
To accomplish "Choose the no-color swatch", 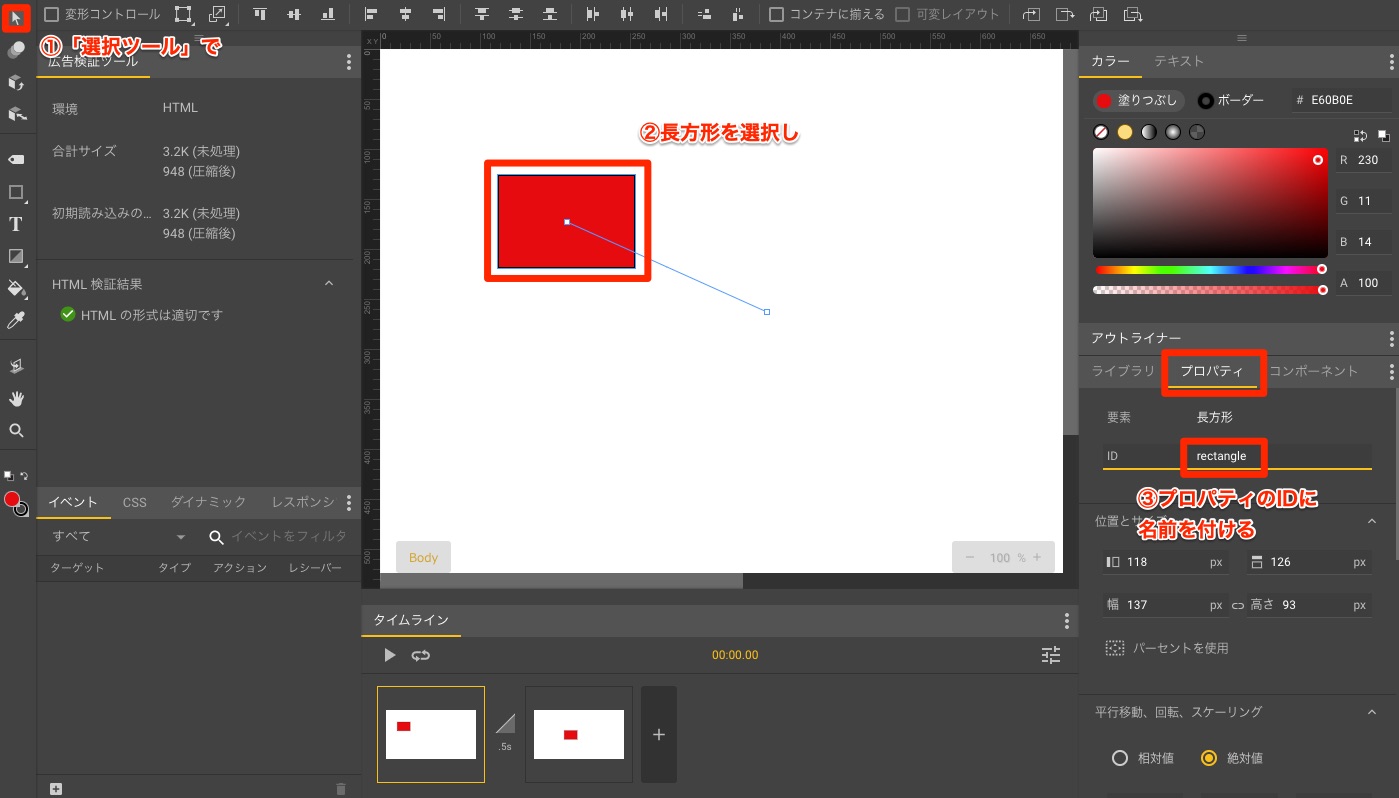I will click(1101, 132).
